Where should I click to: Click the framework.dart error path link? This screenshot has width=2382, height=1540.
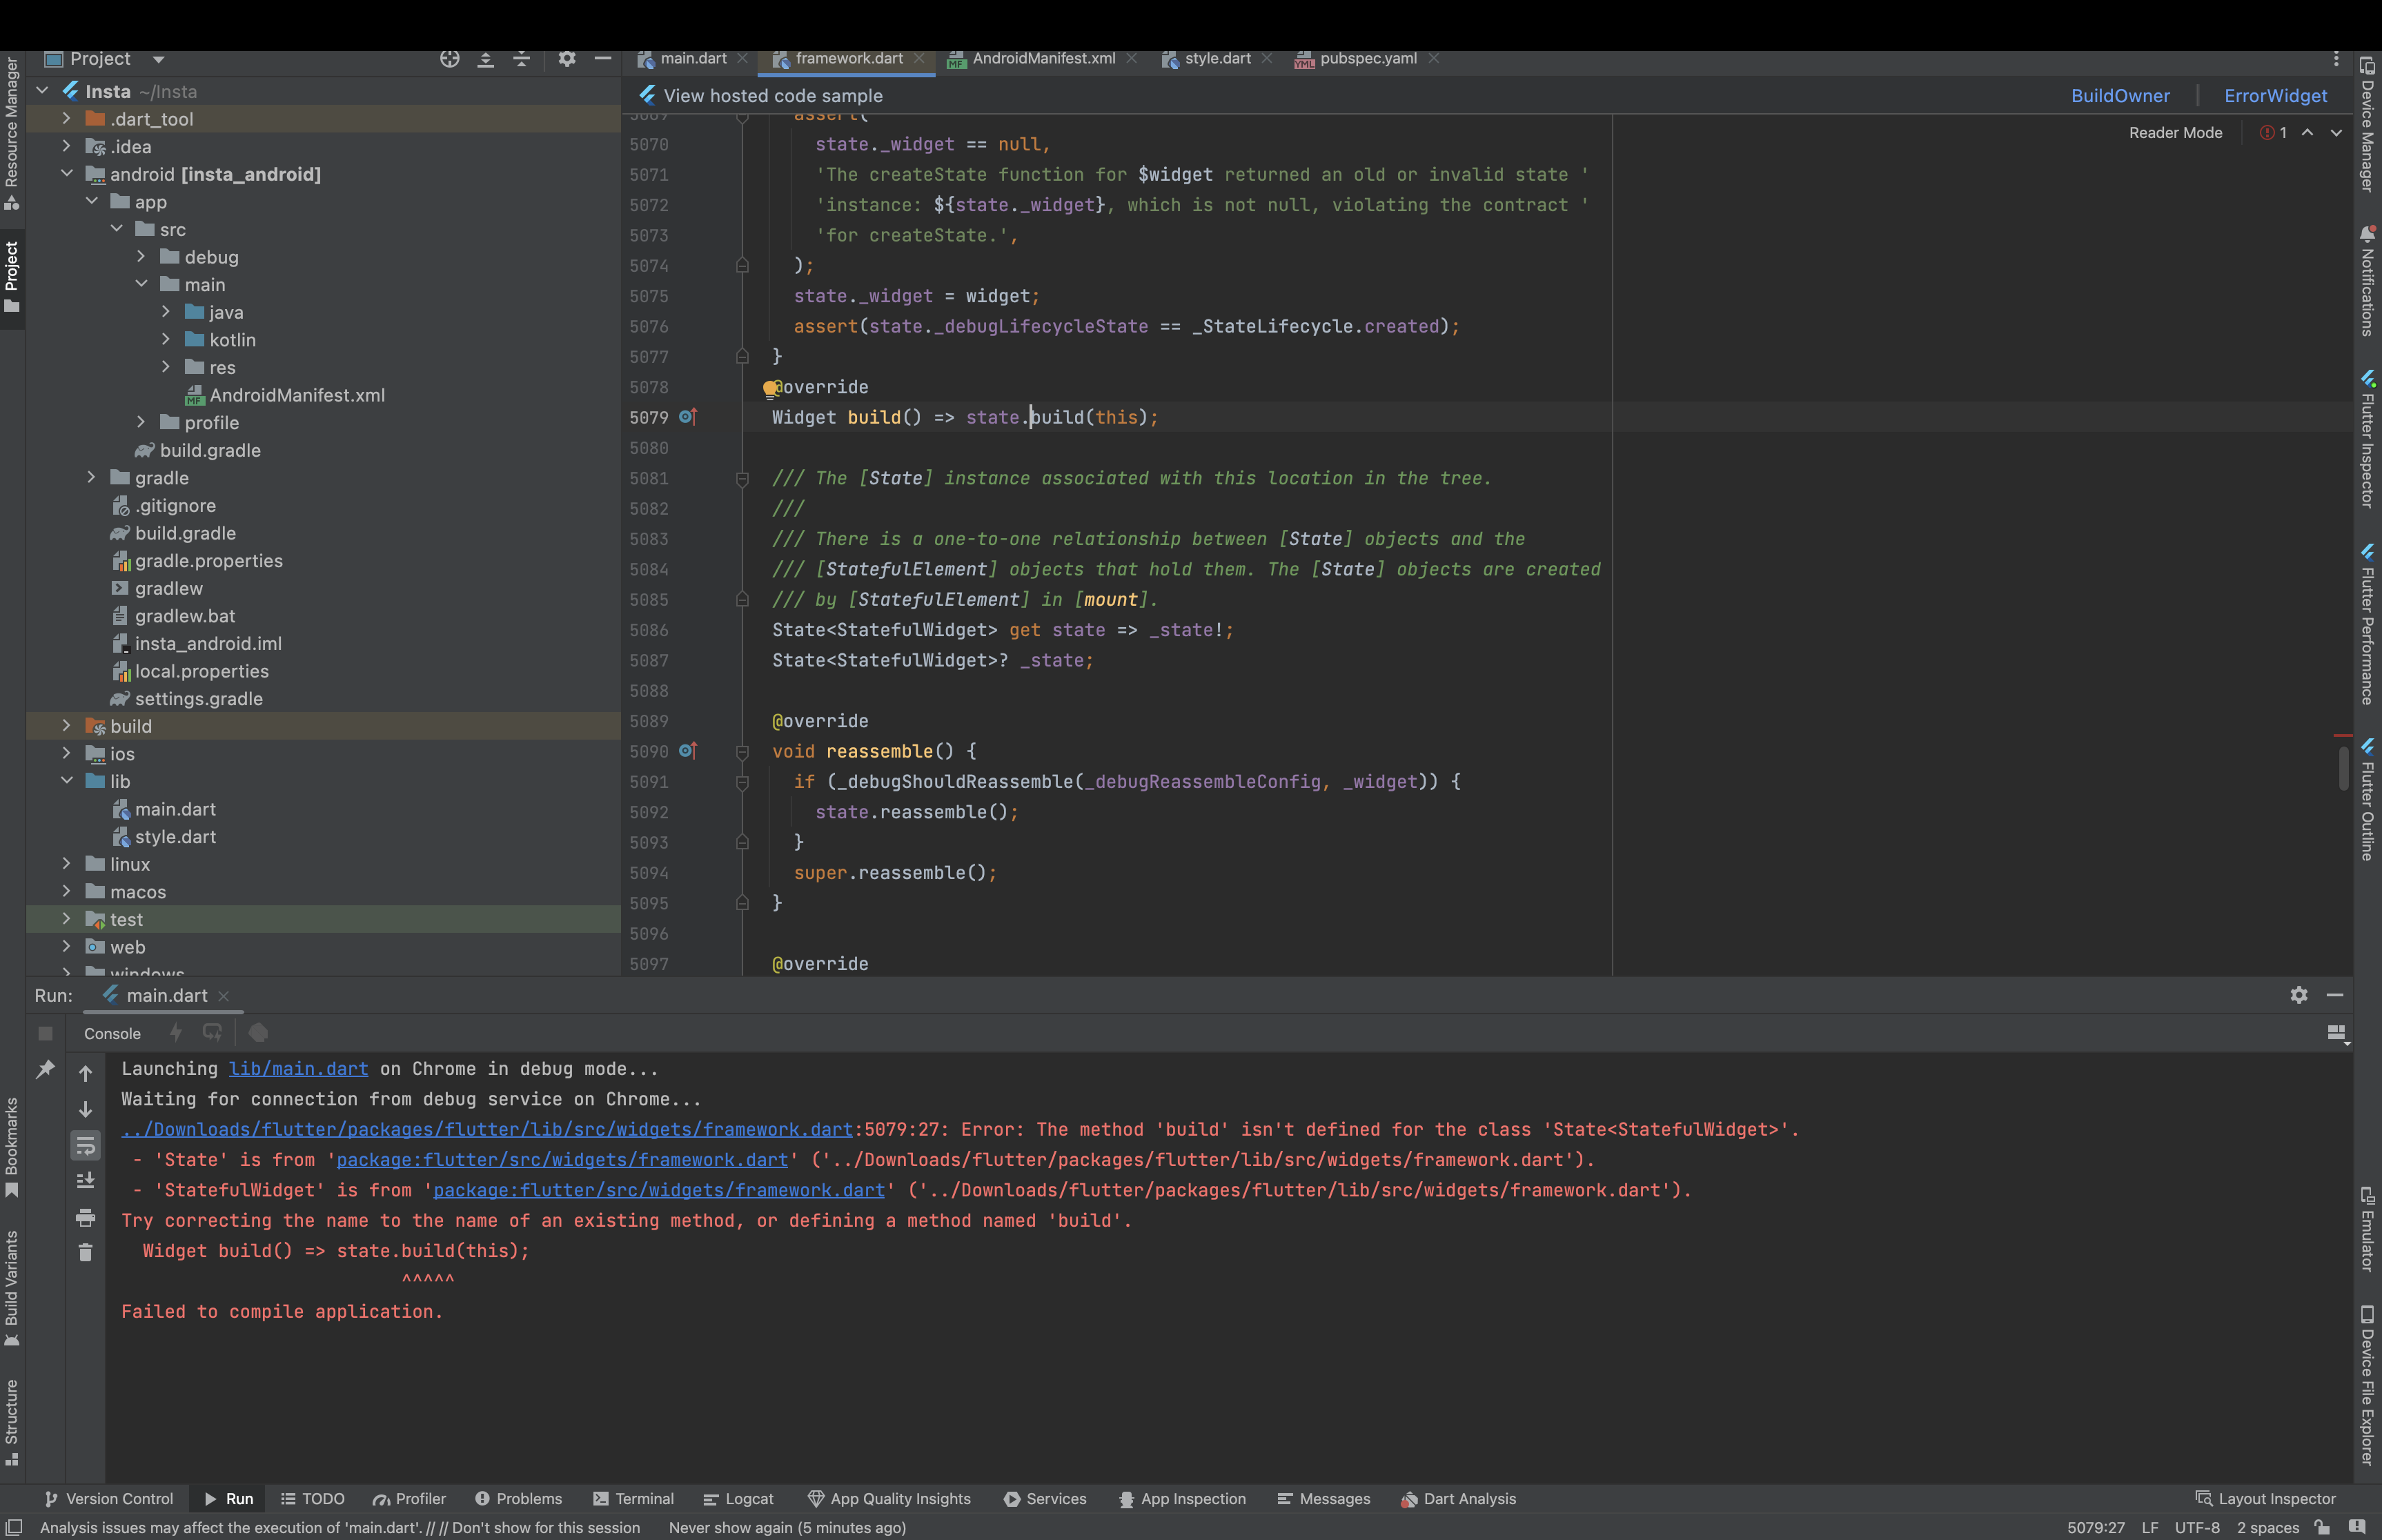(x=487, y=1130)
